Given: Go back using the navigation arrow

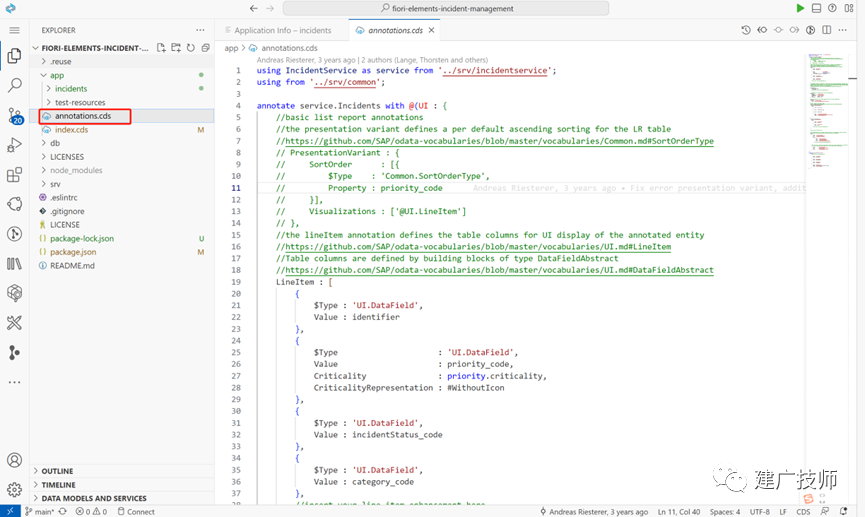Looking at the screenshot, I should coord(253,8).
